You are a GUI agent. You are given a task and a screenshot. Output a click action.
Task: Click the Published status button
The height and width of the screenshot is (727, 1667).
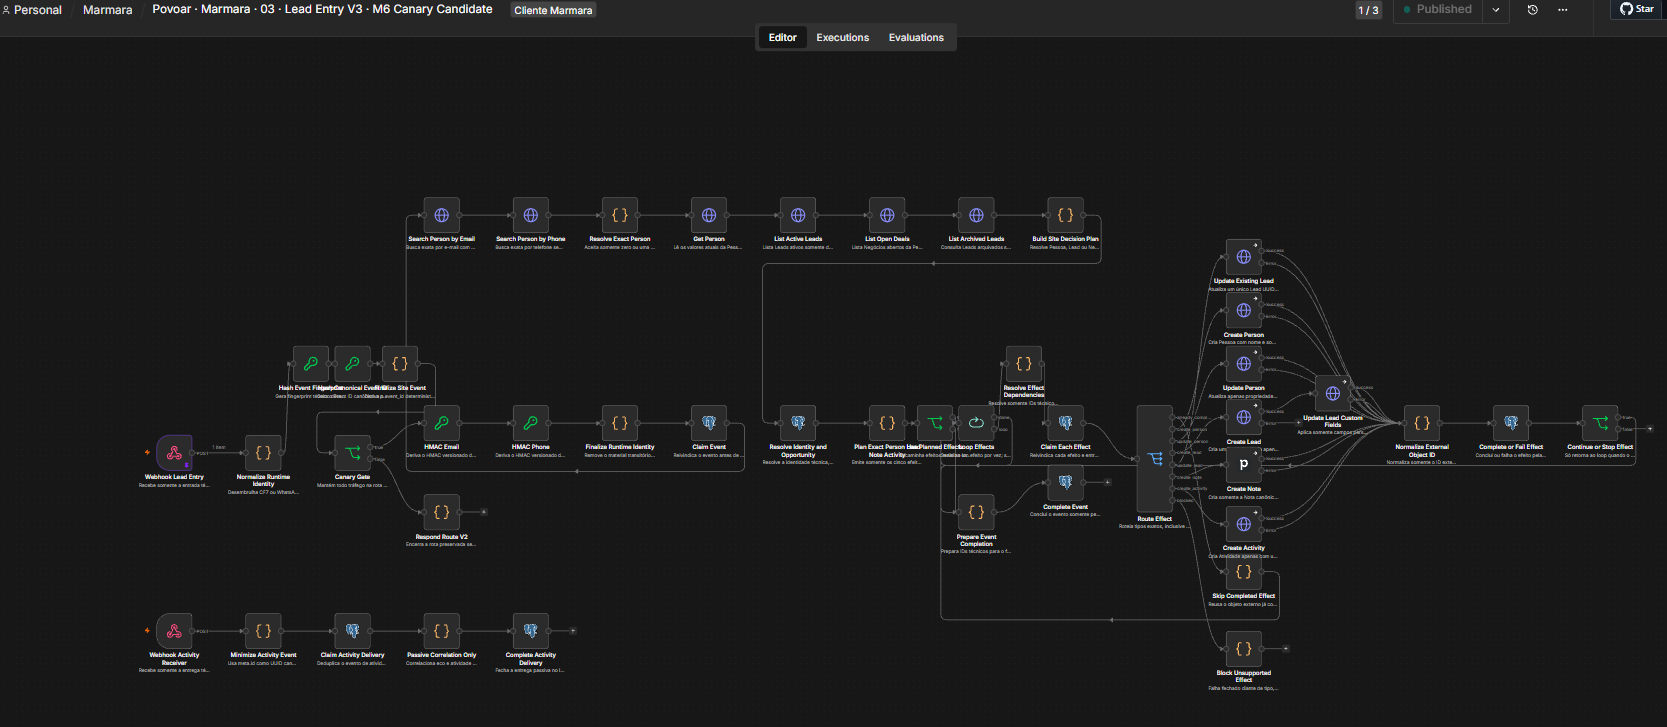click(x=1438, y=10)
